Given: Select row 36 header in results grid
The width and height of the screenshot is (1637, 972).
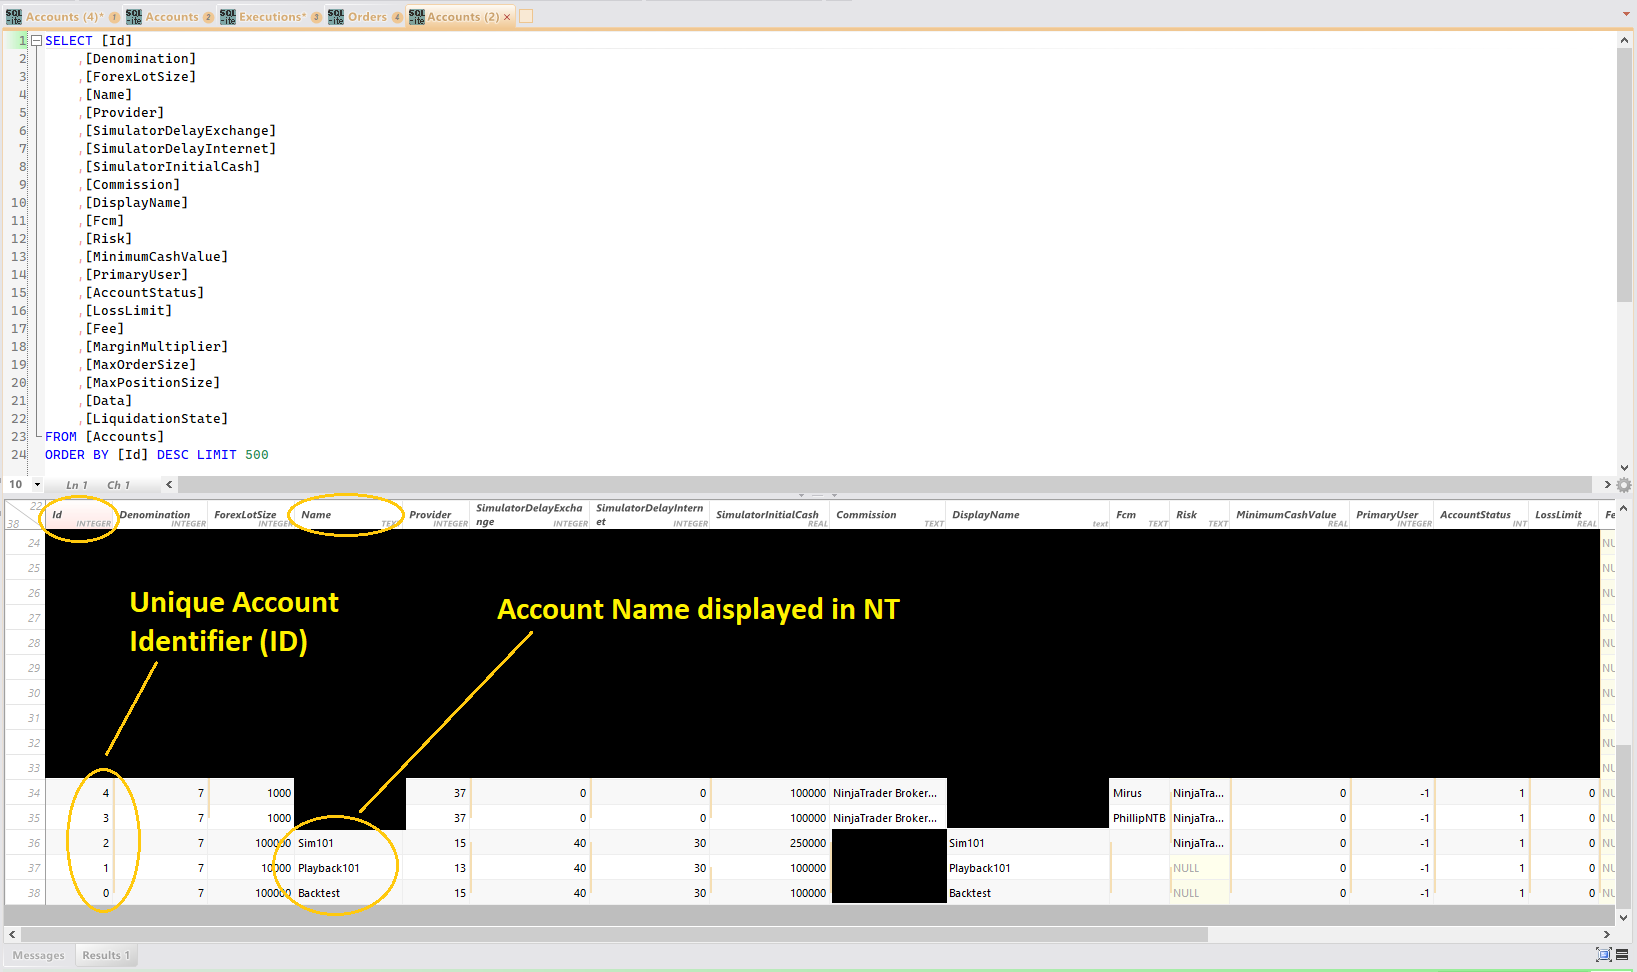Looking at the screenshot, I should (x=25, y=843).
